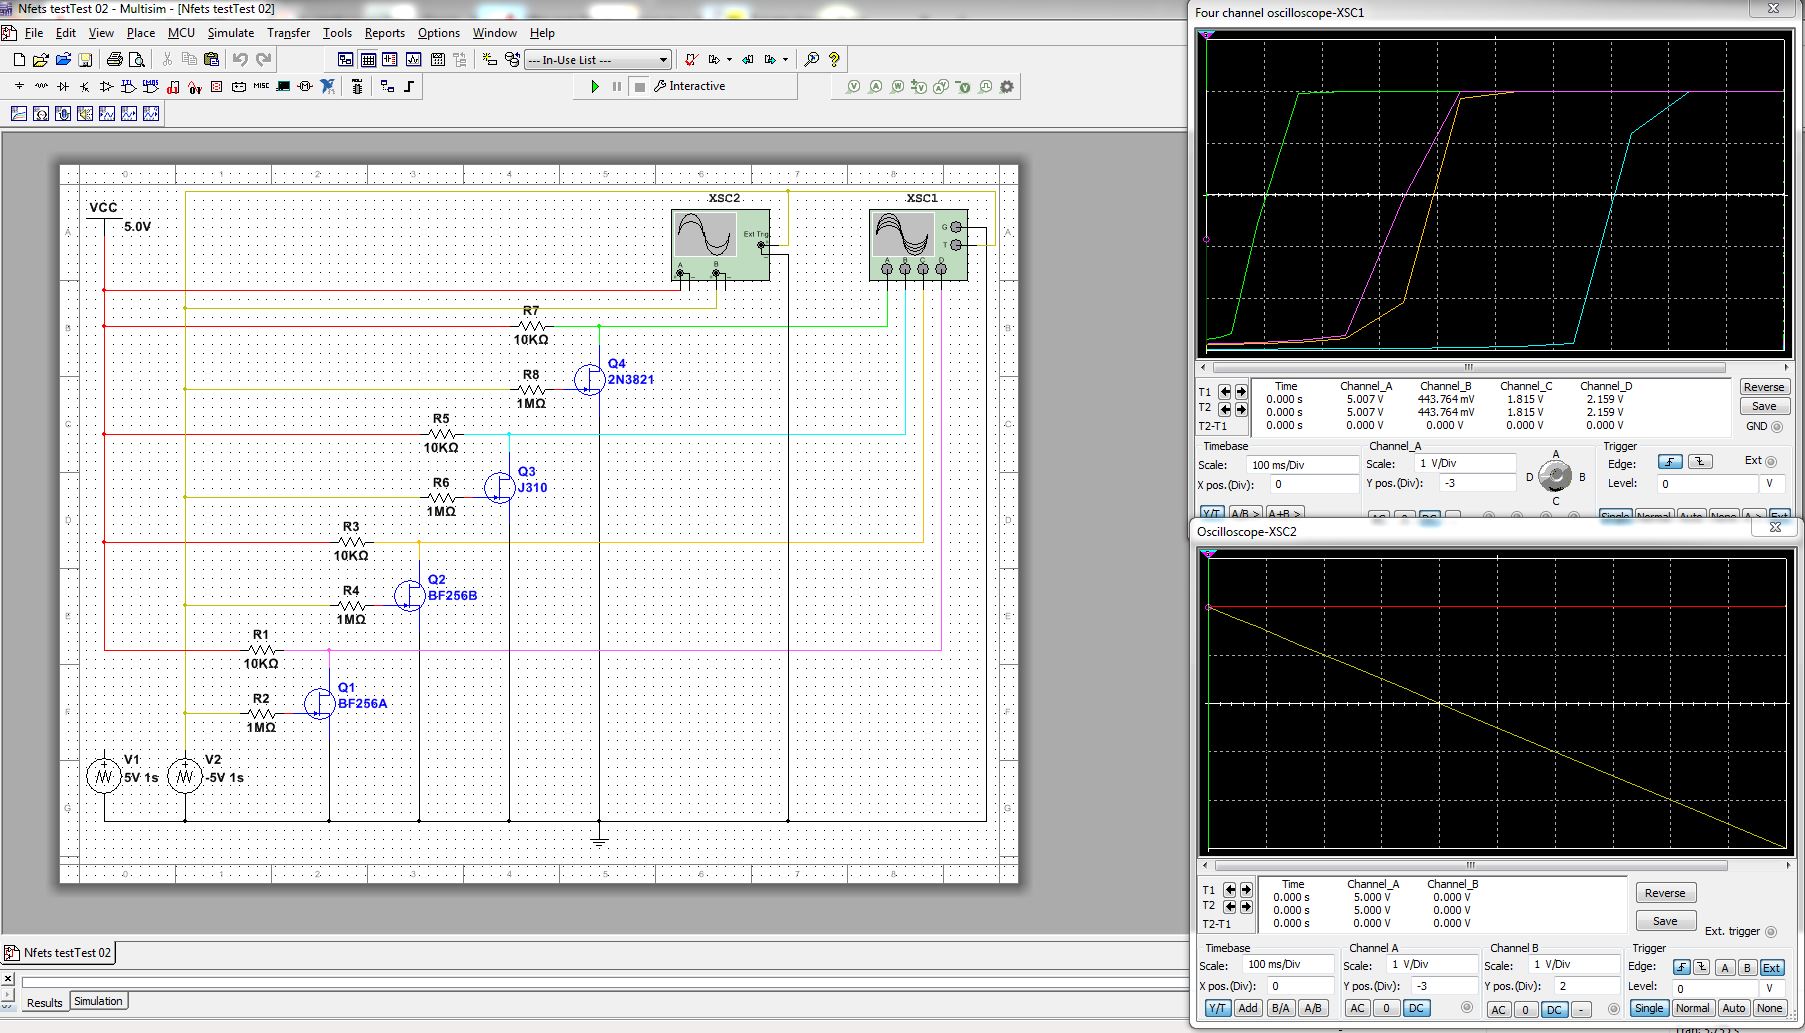Click the New design toolbar icon
Image resolution: width=1805 pixels, height=1033 pixels.
pos(19,60)
